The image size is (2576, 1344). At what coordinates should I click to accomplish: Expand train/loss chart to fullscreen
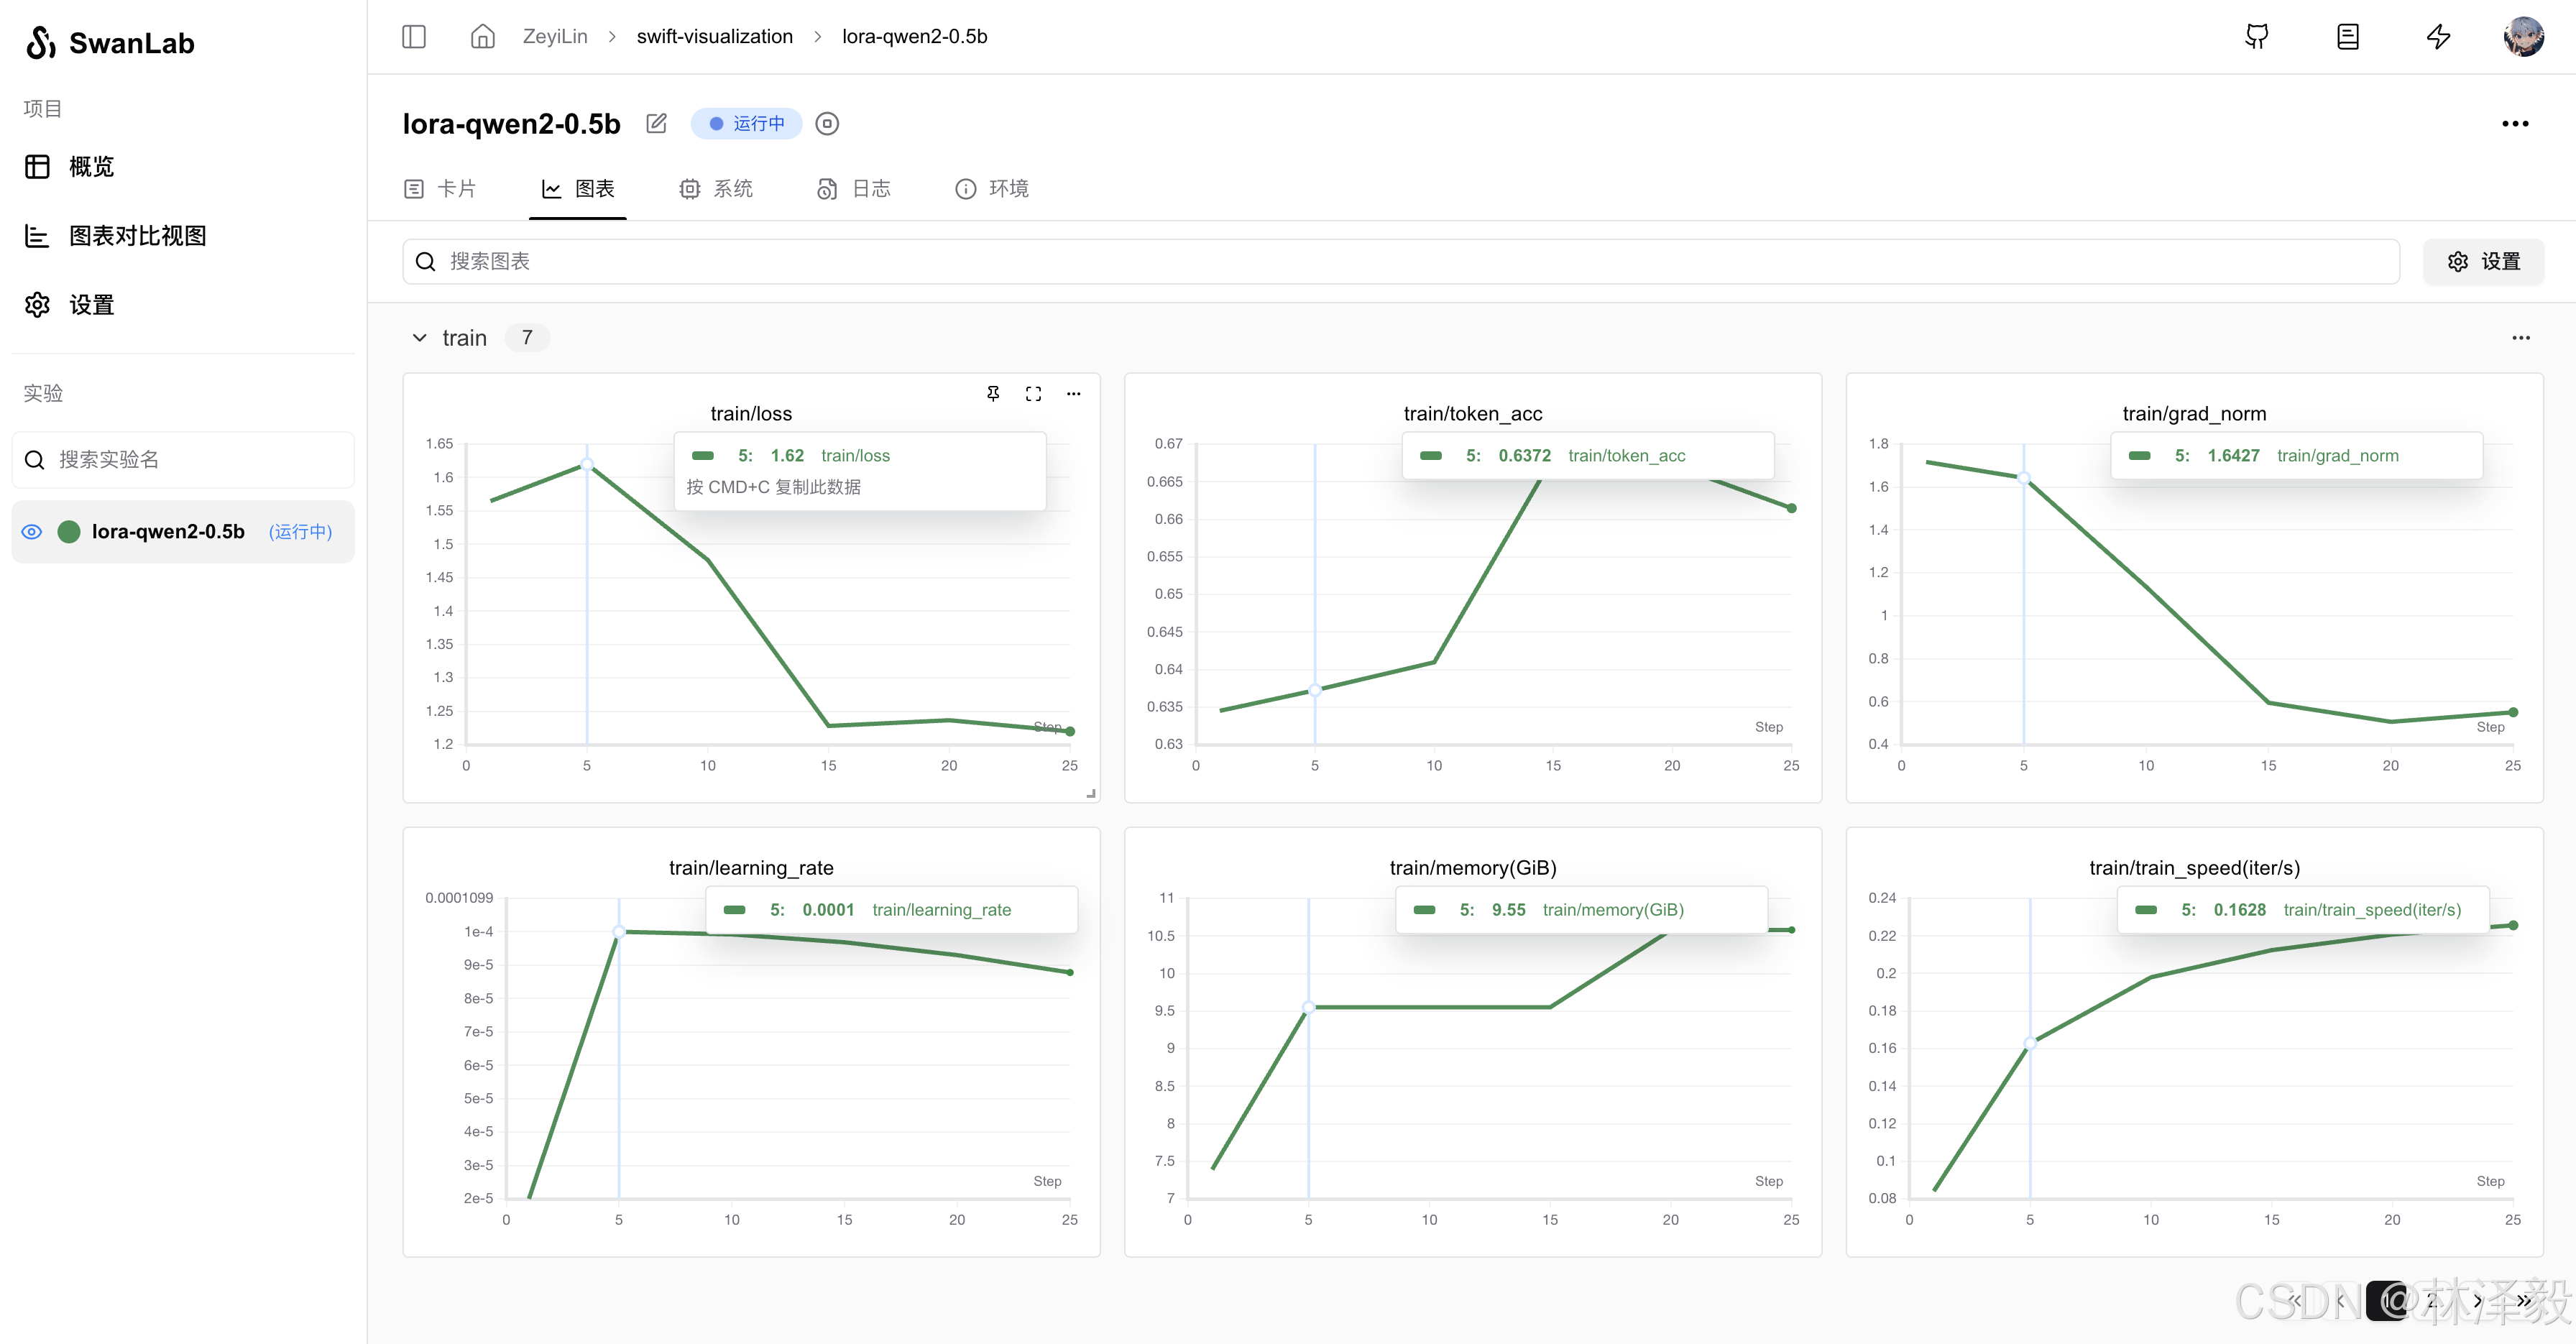[1033, 394]
